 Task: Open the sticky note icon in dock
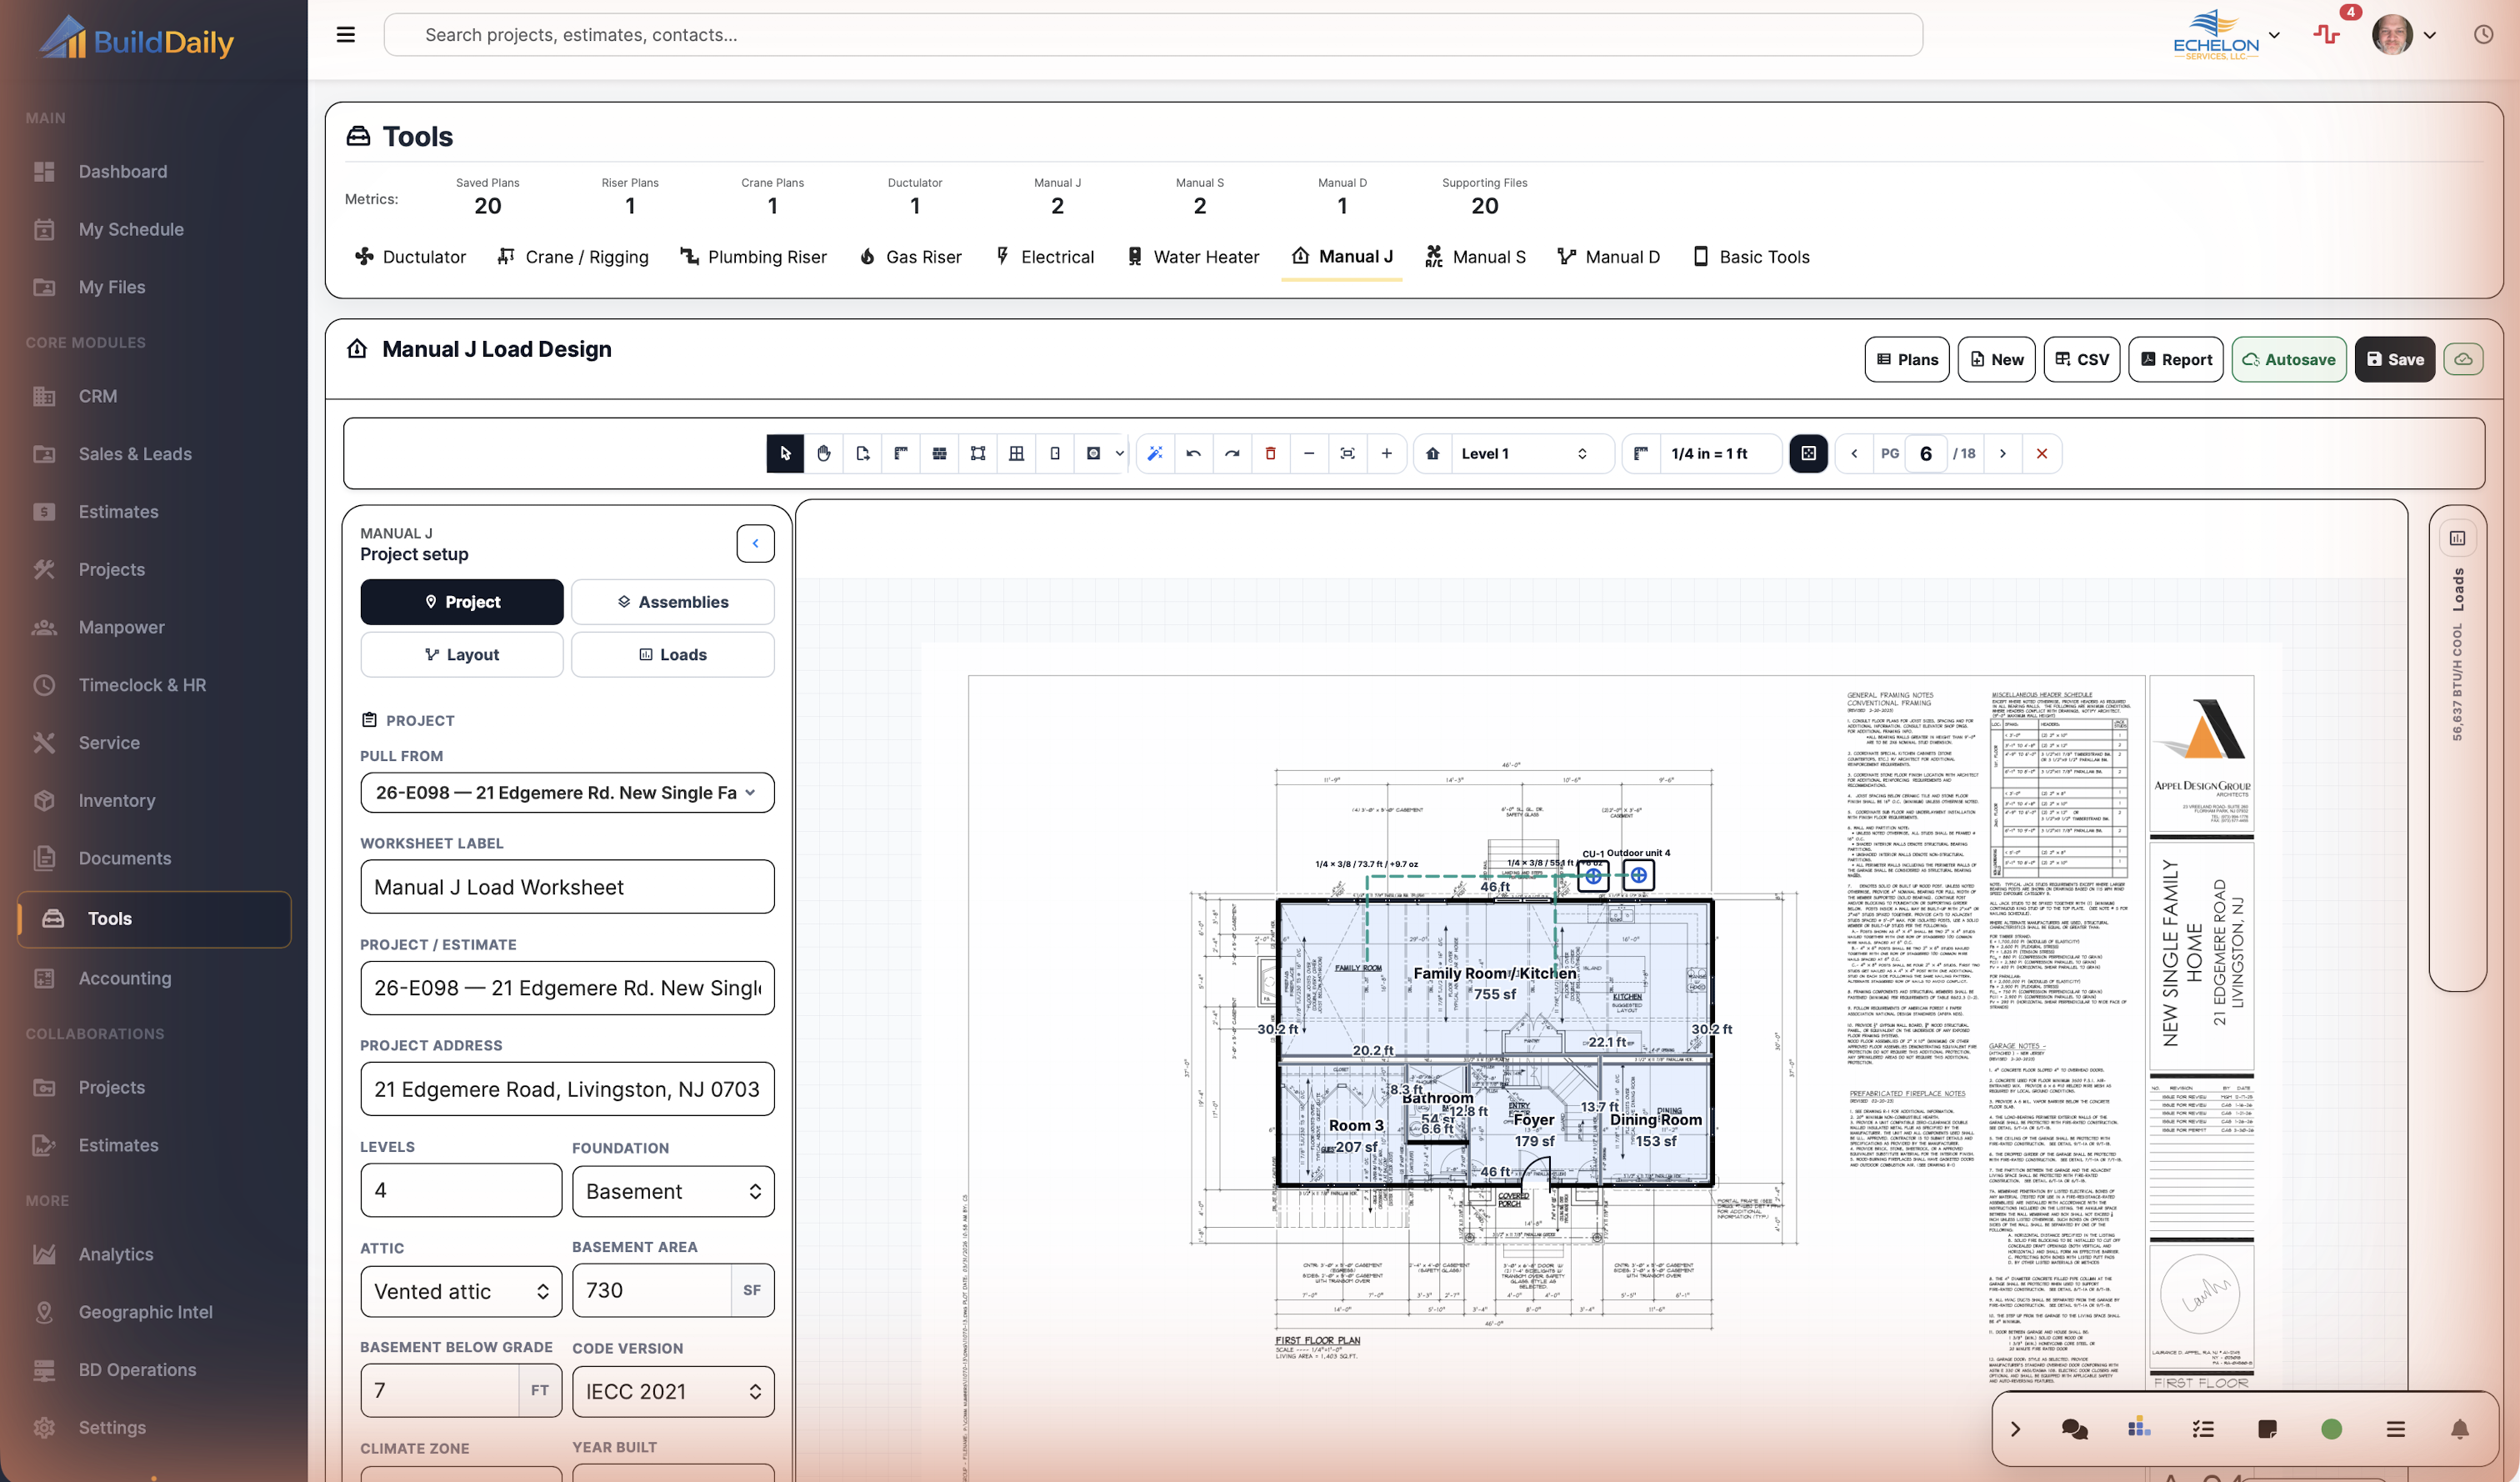pyautogui.click(x=2267, y=1429)
